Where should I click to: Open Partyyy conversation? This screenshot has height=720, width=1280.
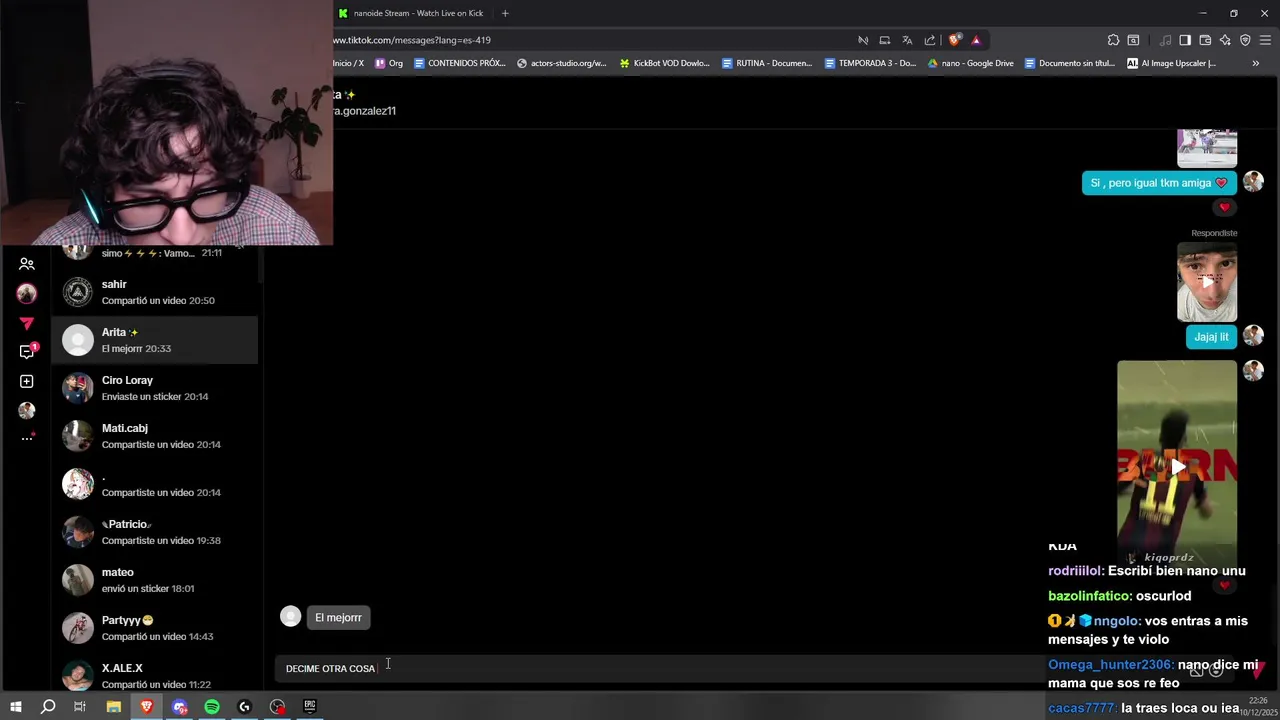[x=155, y=628]
